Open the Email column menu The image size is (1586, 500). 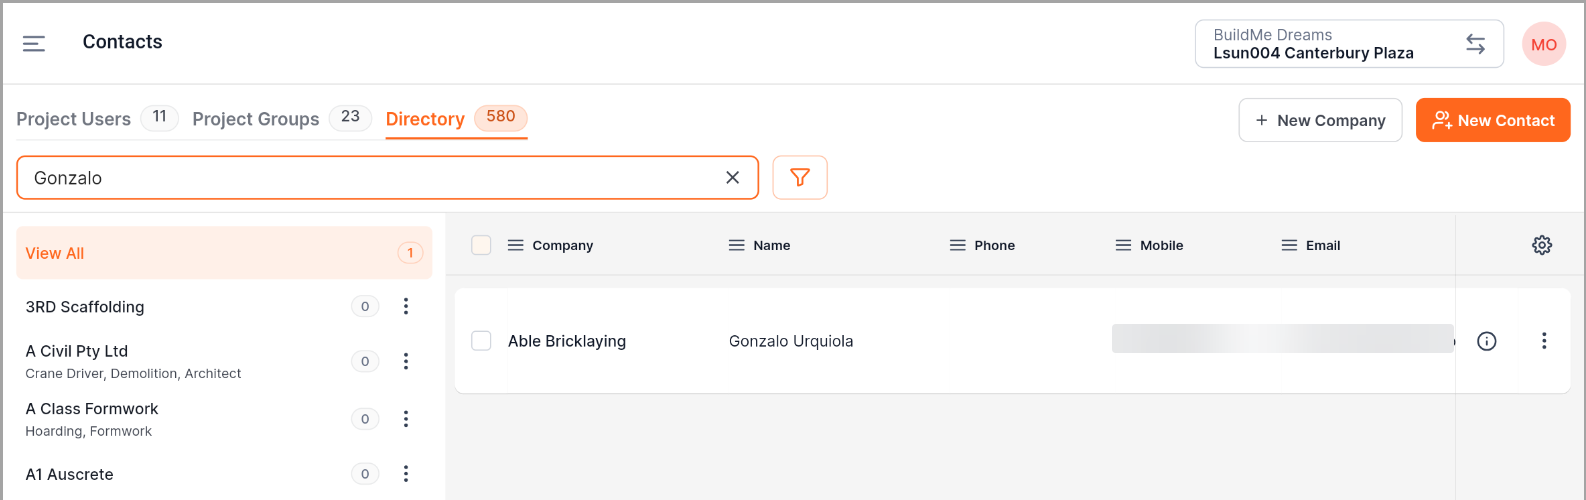tap(1289, 245)
